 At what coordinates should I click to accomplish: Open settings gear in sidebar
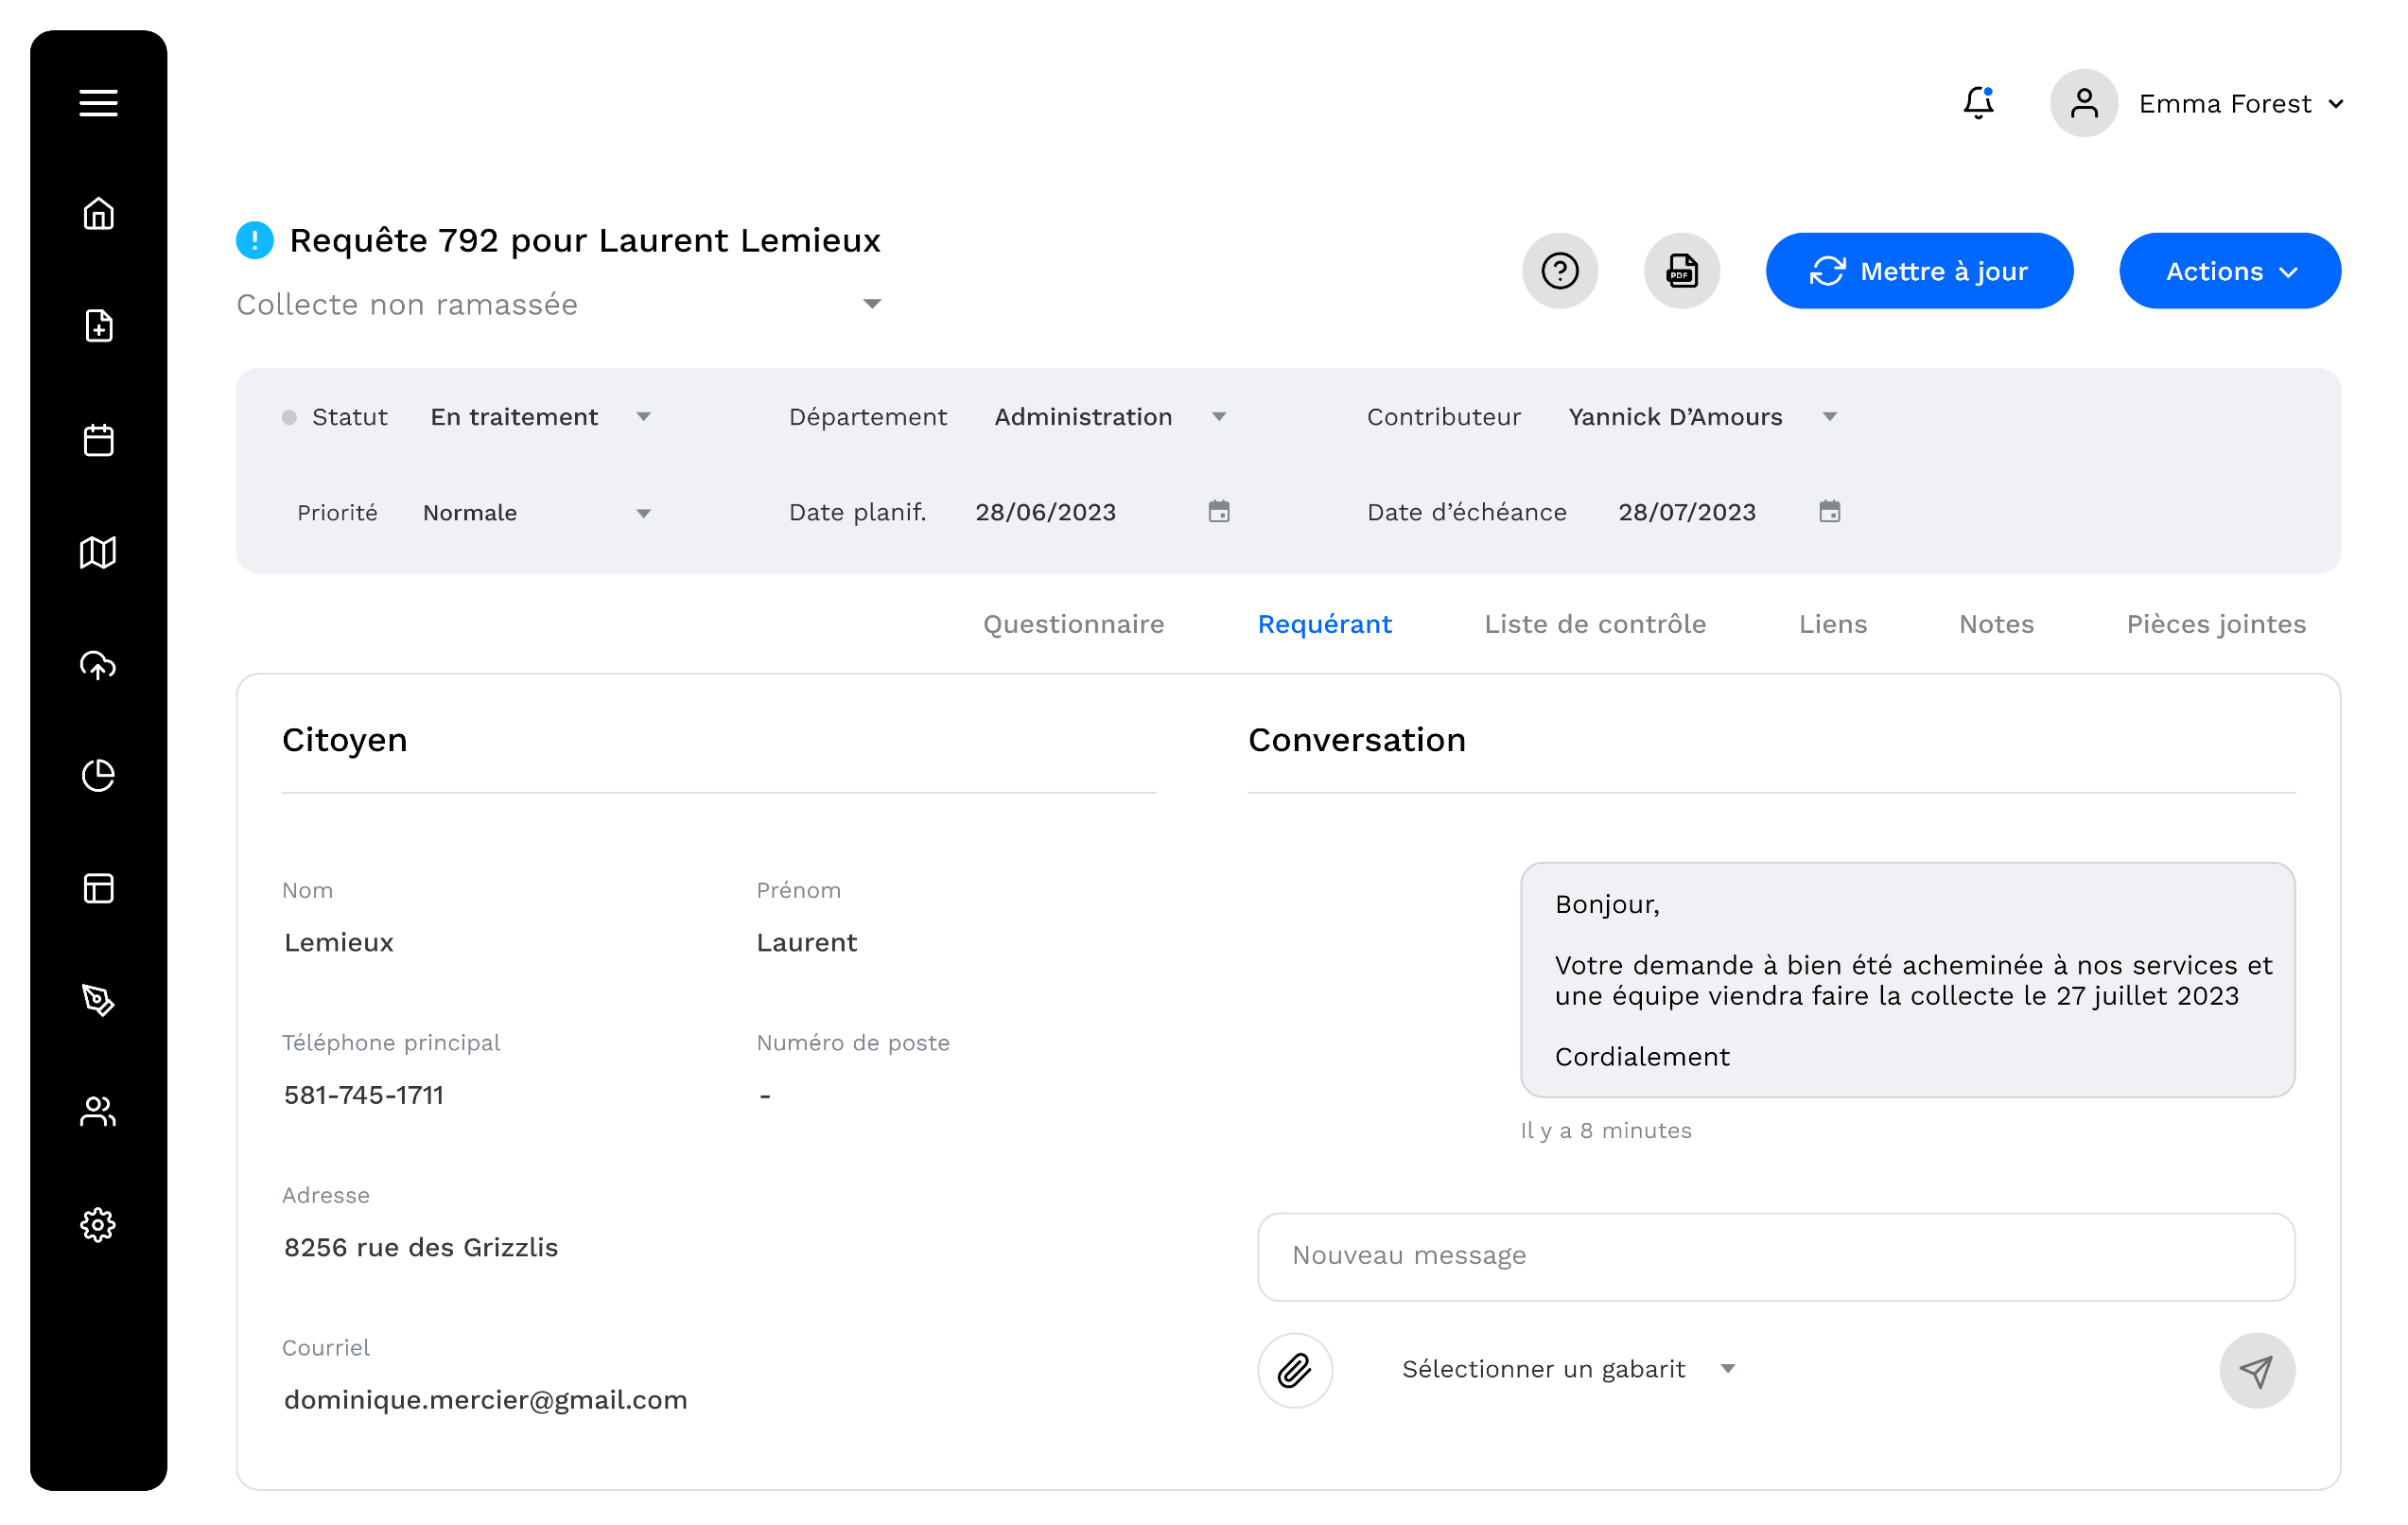98,1225
